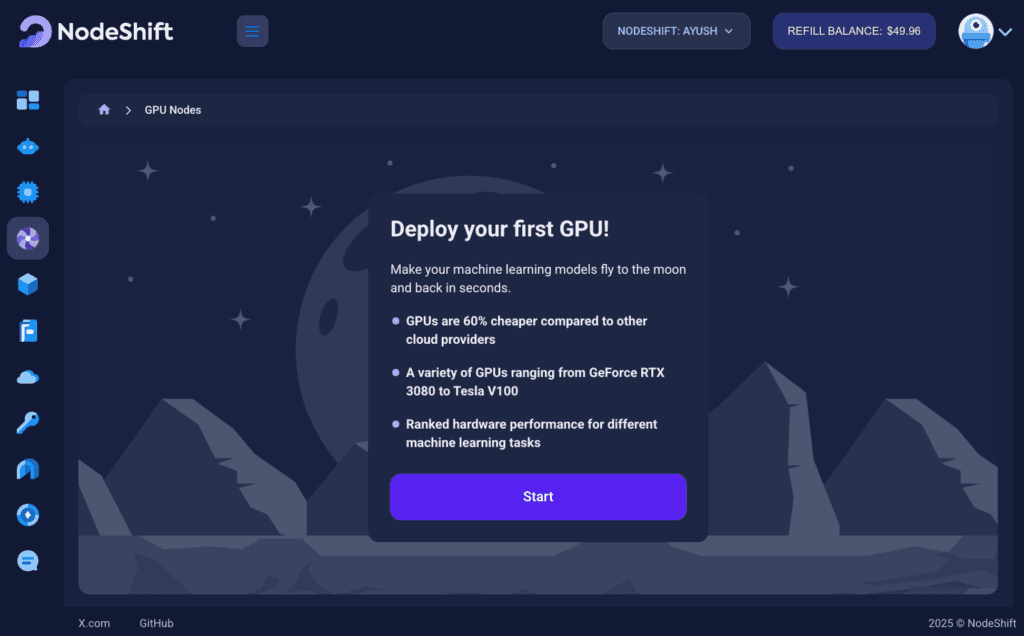Image resolution: width=1024 pixels, height=636 pixels.
Task: Open the chat bubble icon in sidebar
Action: (27, 561)
